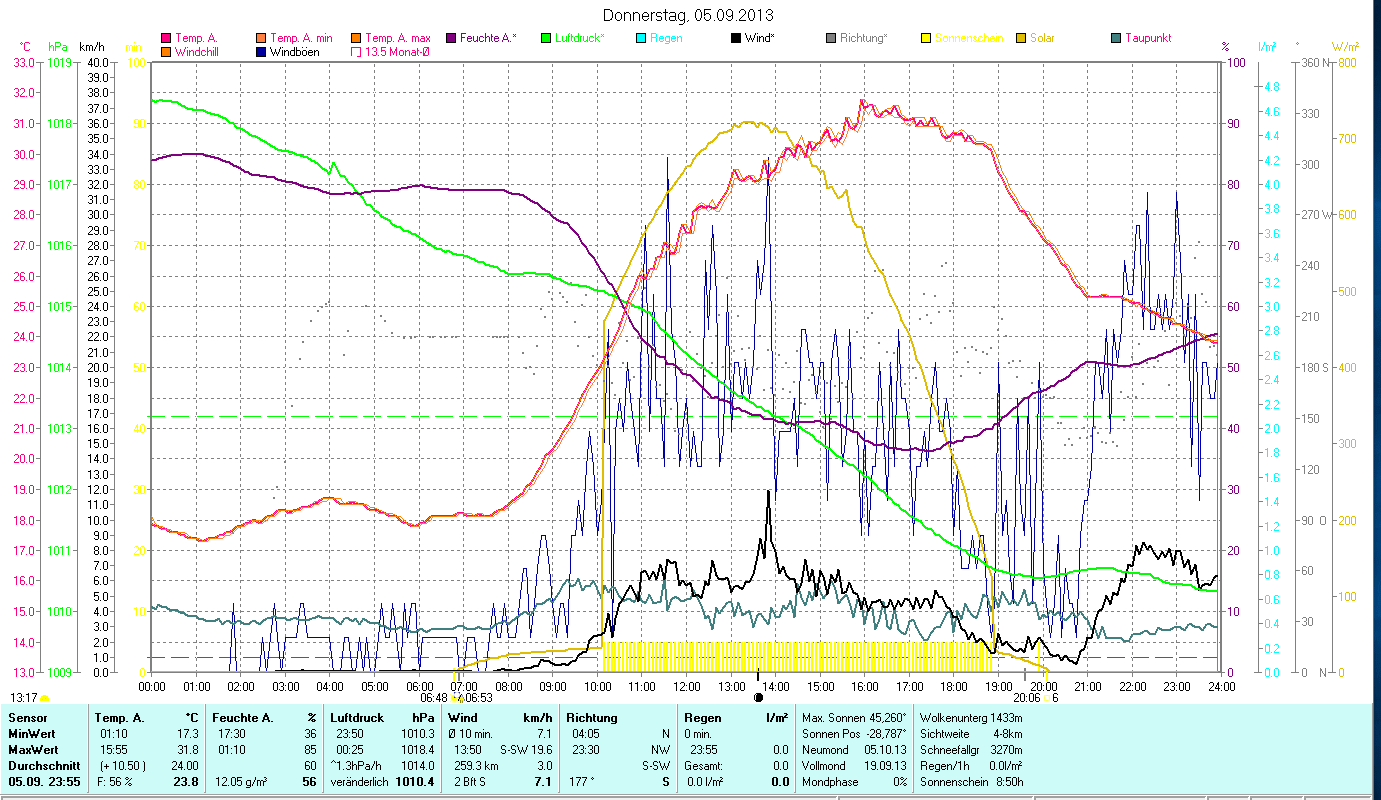Select the Windböen legend swatch

click(x=261, y=51)
